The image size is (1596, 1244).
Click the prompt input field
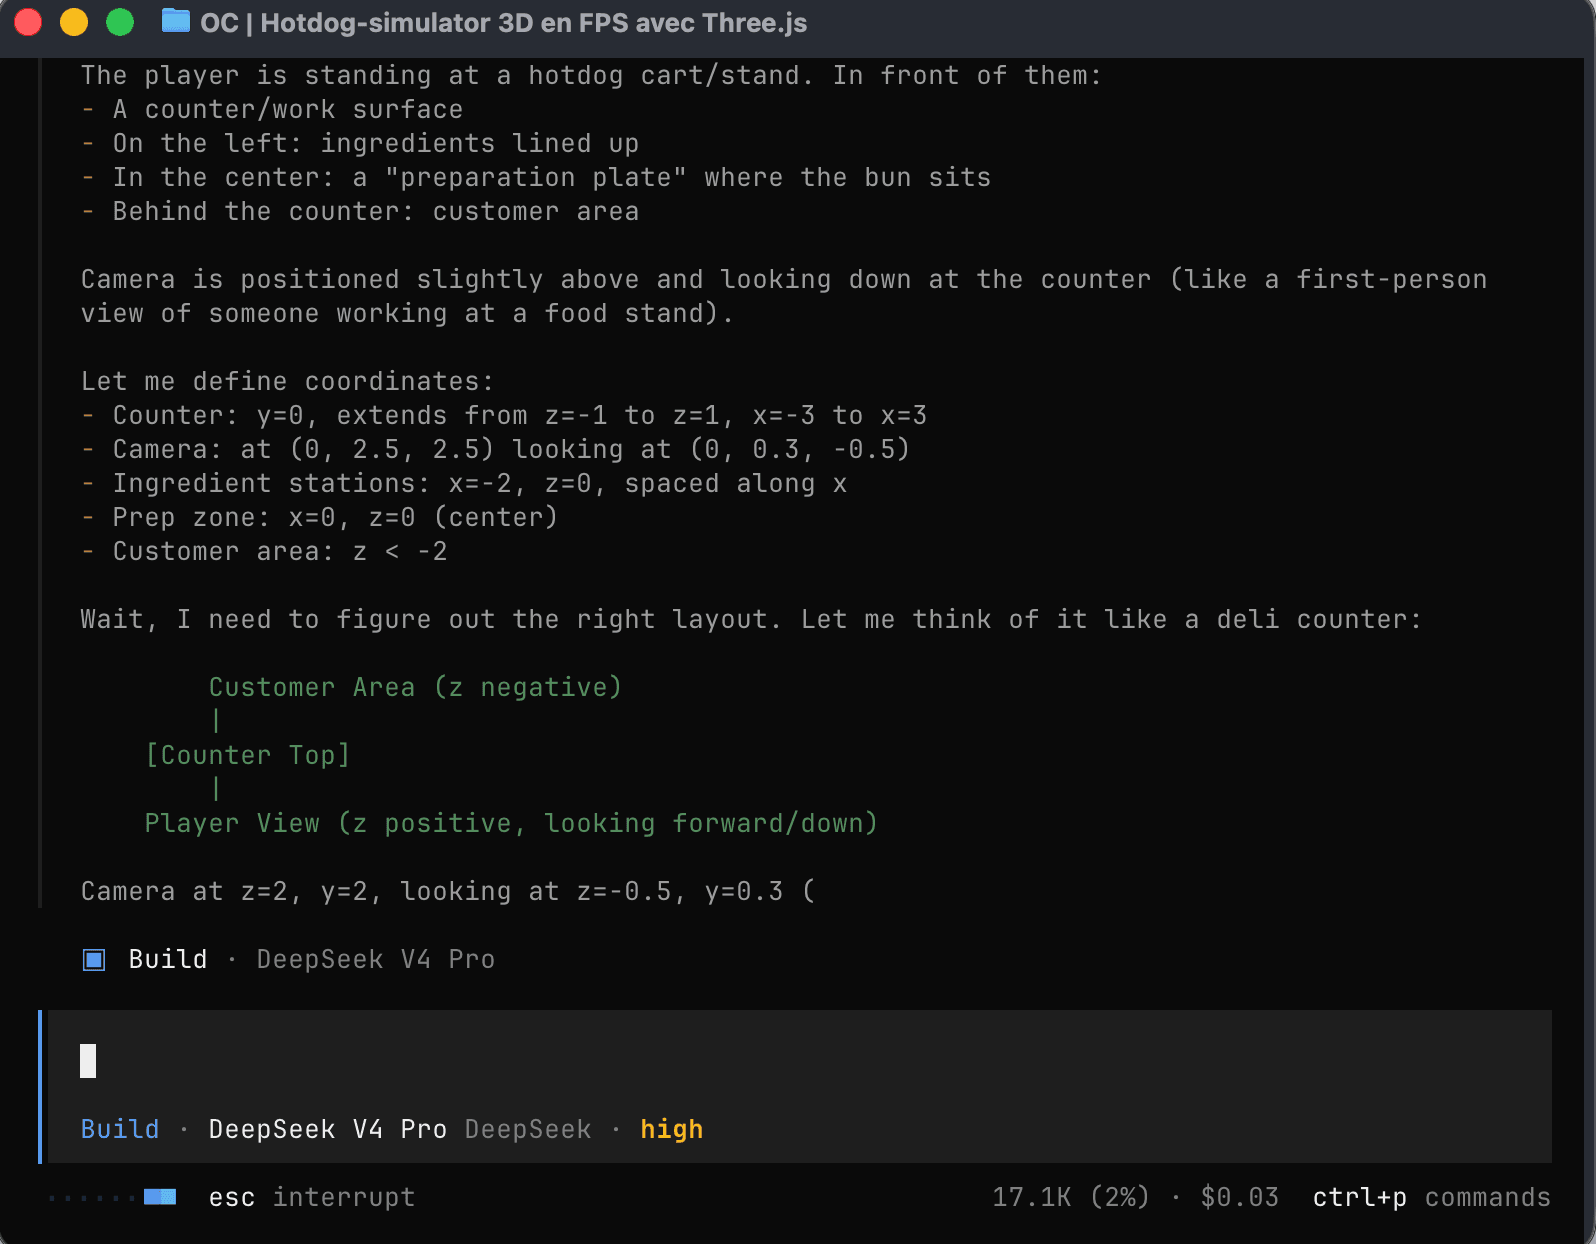pos(800,1060)
